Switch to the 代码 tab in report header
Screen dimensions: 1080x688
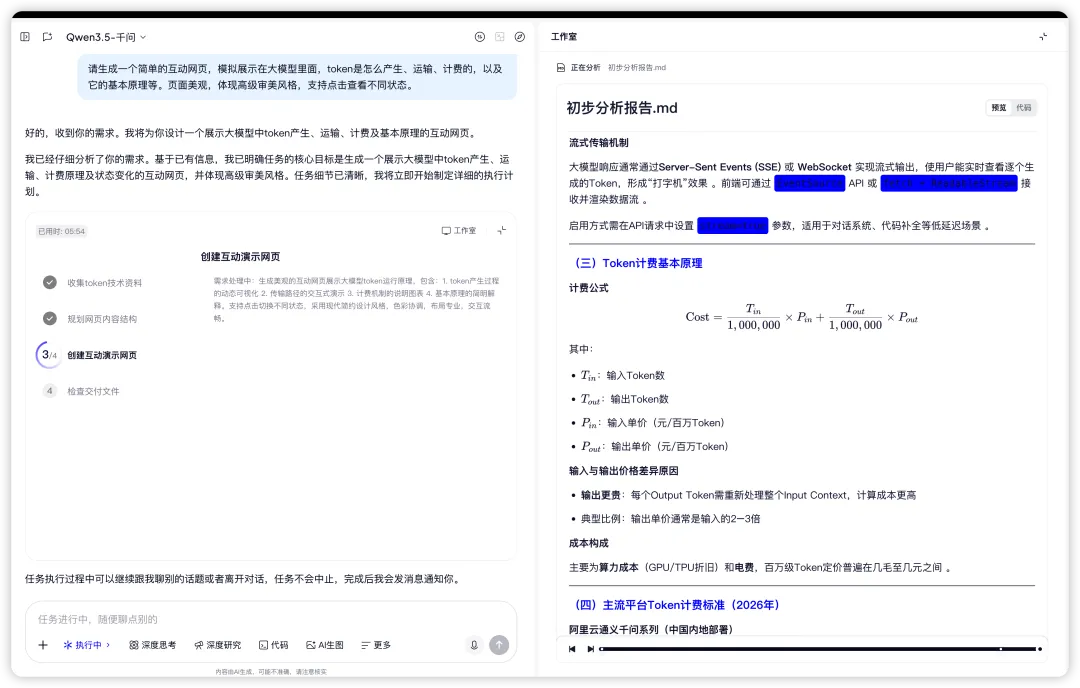pos(1024,107)
